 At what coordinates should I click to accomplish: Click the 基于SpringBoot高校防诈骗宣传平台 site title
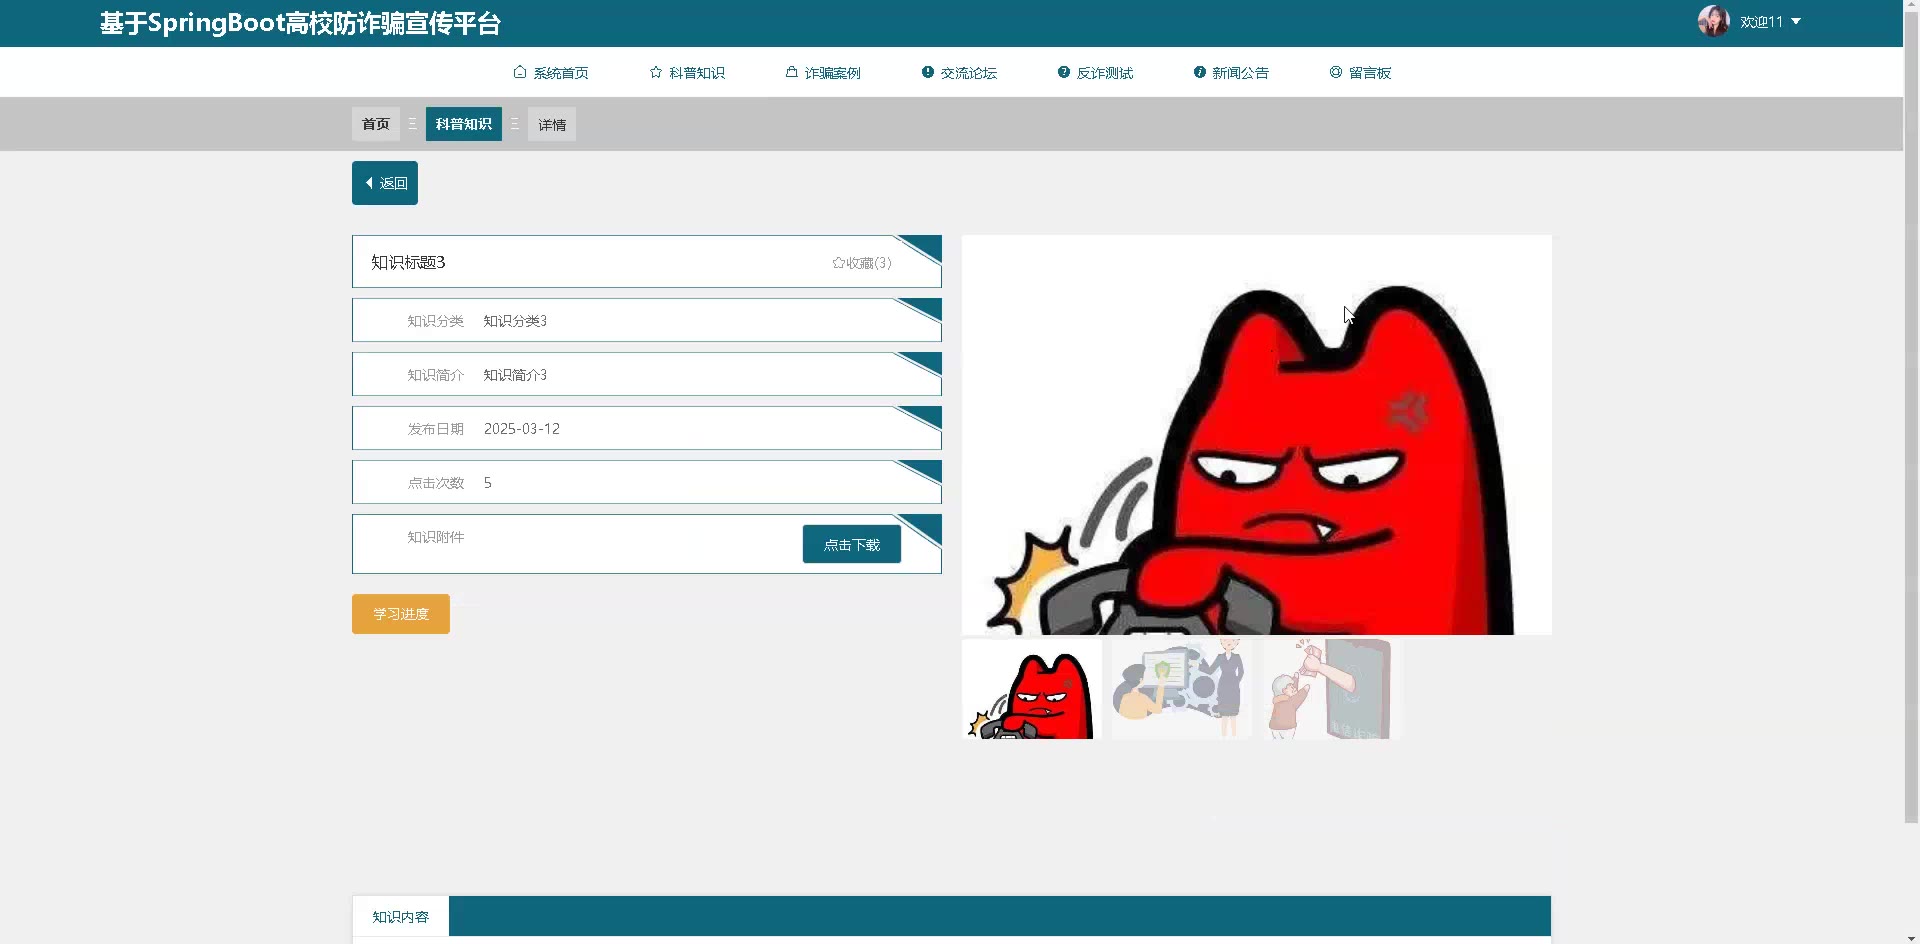tap(300, 23)
